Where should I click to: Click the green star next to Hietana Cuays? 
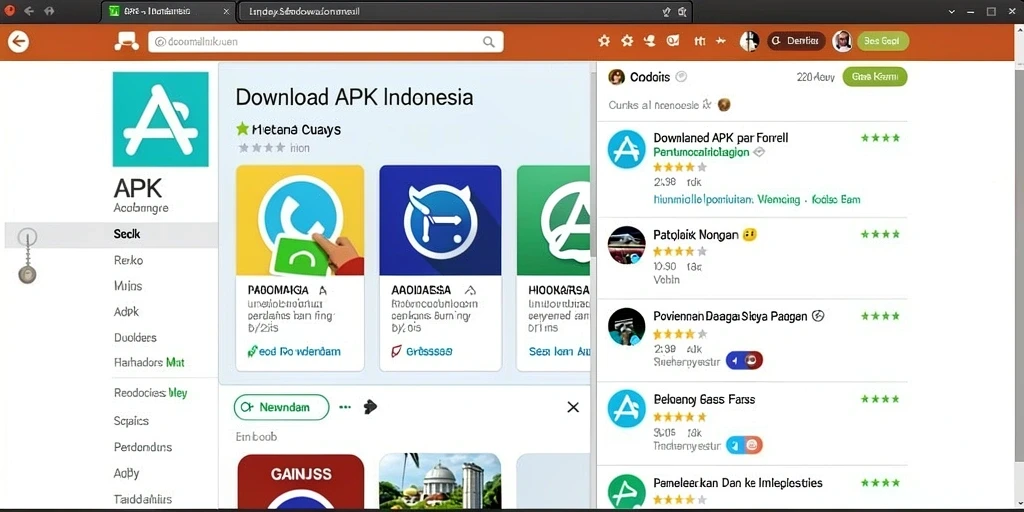coord(242,129)
